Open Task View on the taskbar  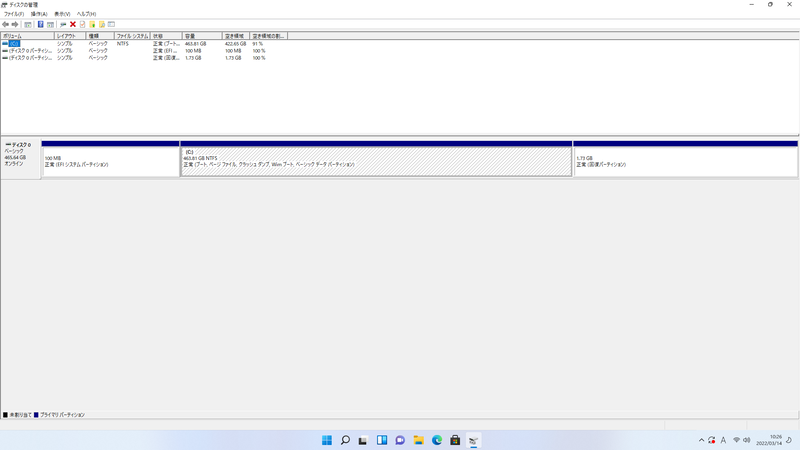pyautogui.click(x=363, y=440)
